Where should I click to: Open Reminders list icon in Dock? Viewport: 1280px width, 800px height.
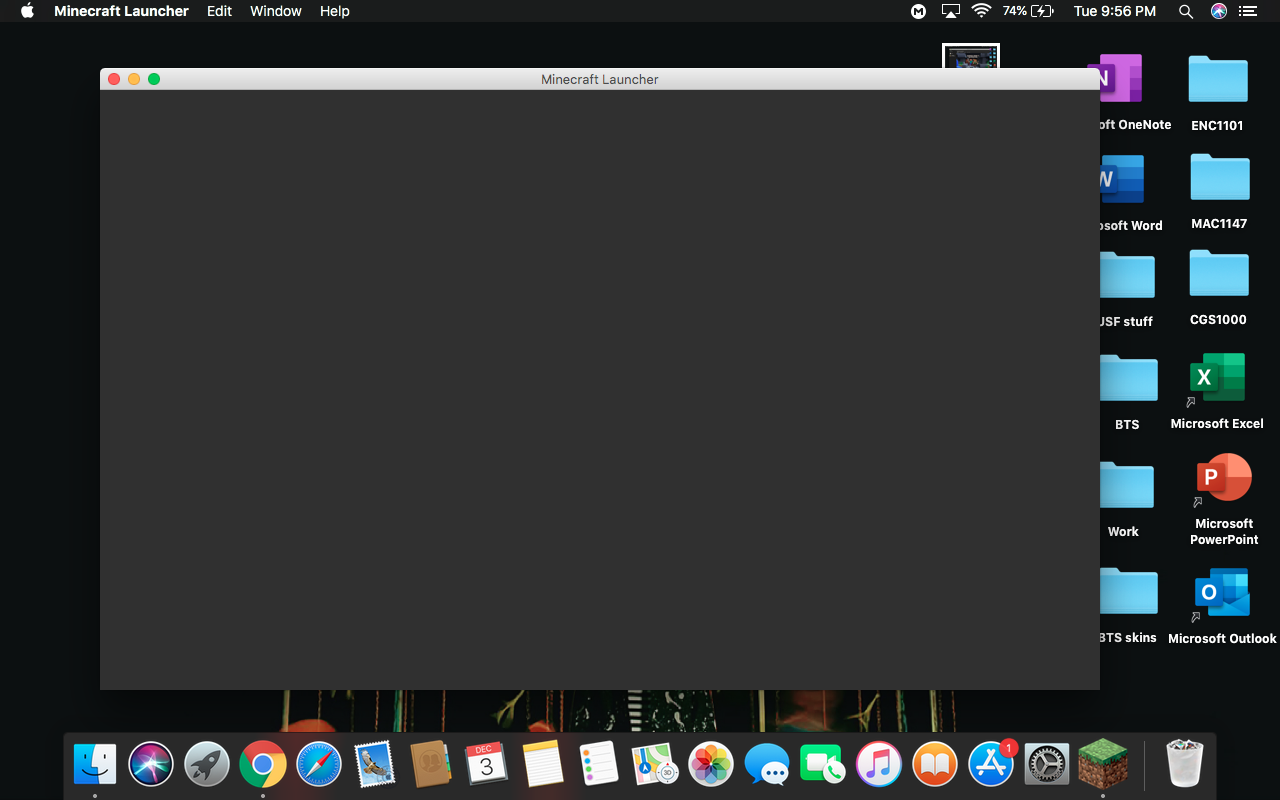[x=599, y=765]
